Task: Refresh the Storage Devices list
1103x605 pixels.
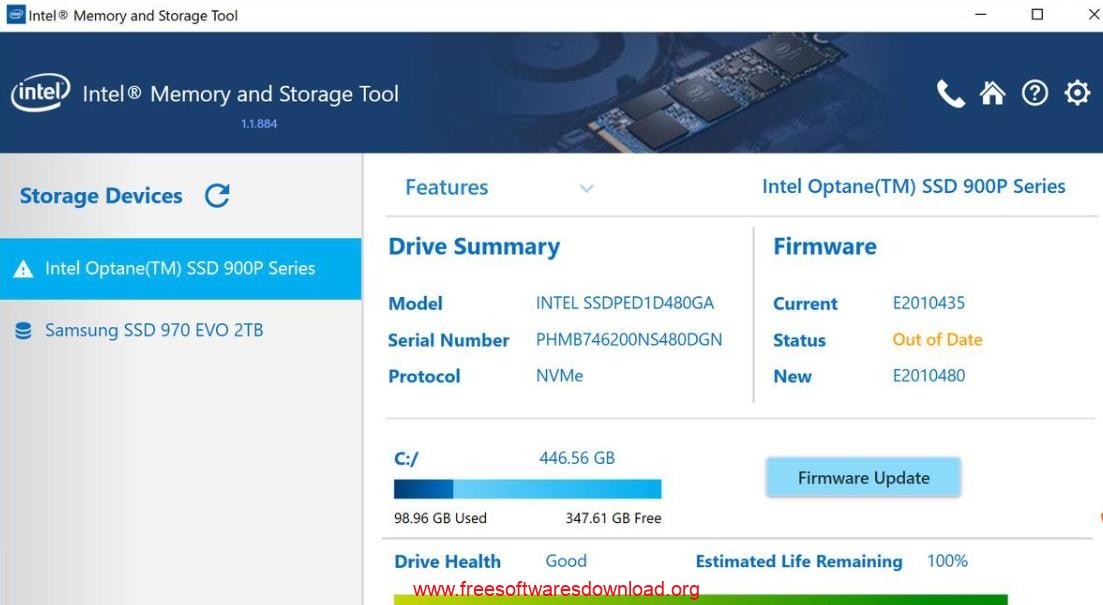Action: pyautogui.click(x=217, y=195)
